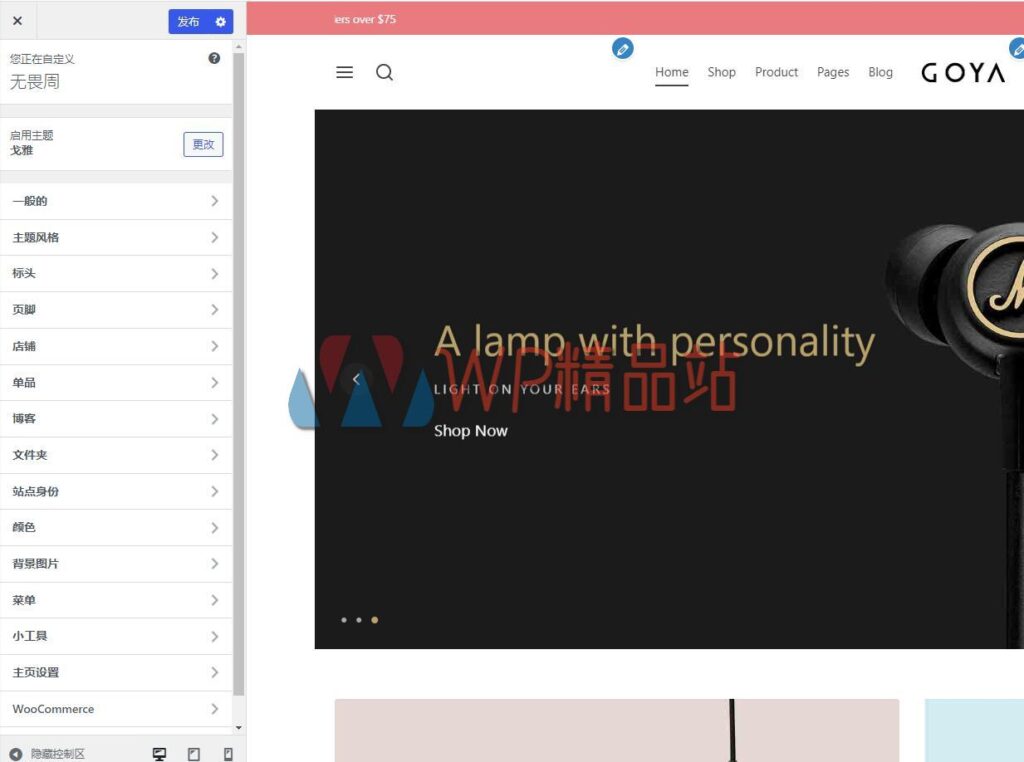
Task: Click the pencil edit icon above the menu
Action: coord(623,48)
